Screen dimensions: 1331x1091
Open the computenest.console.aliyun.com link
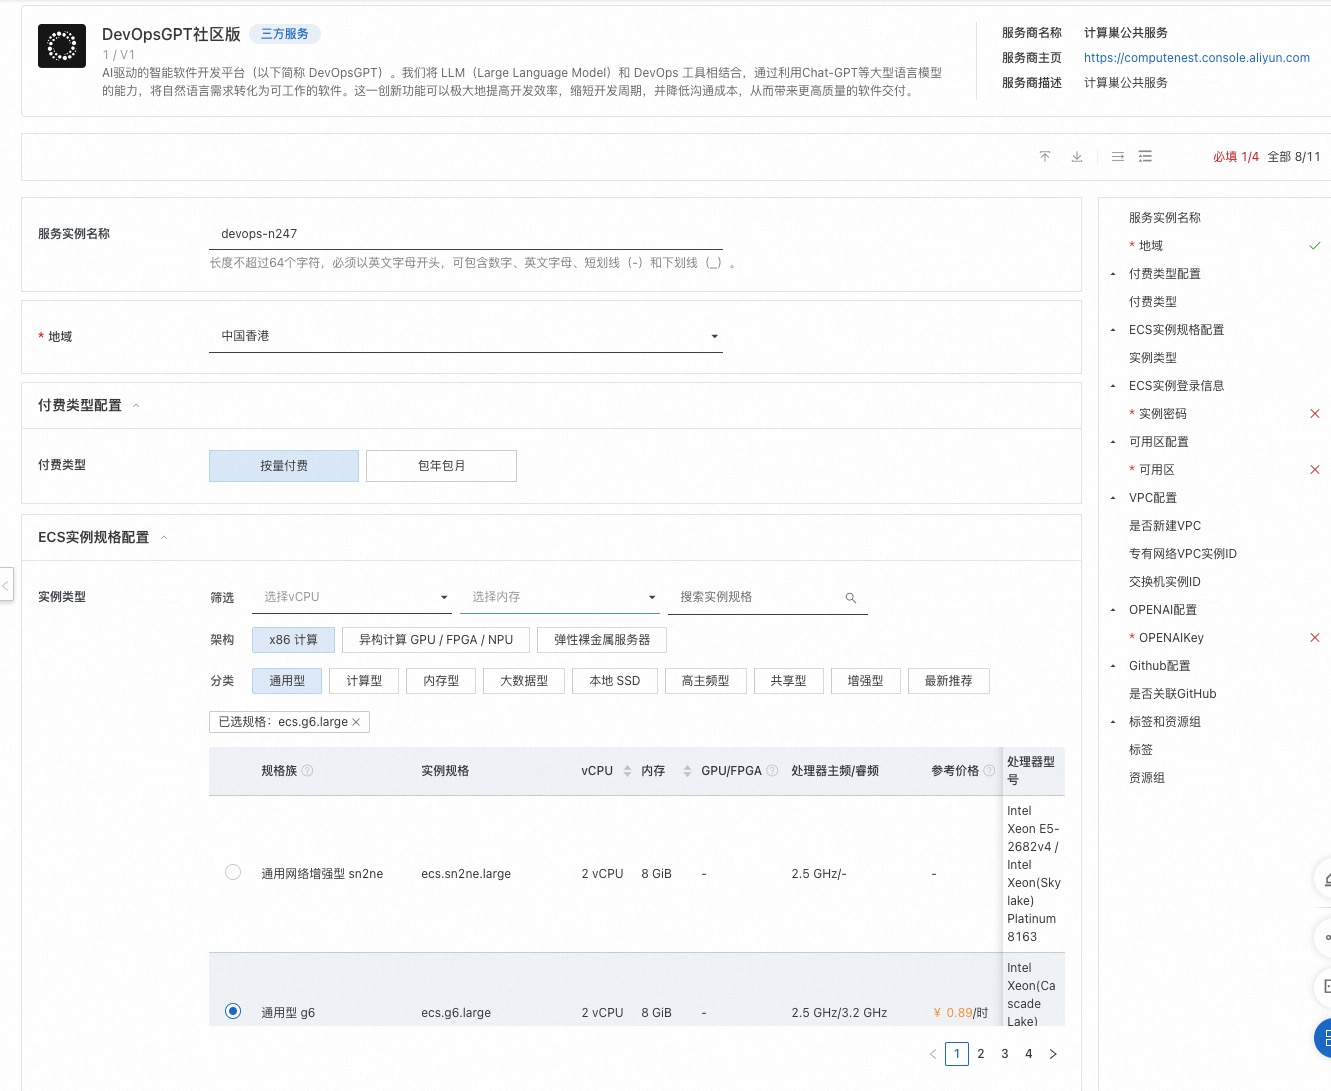[x=1197, y=58]
